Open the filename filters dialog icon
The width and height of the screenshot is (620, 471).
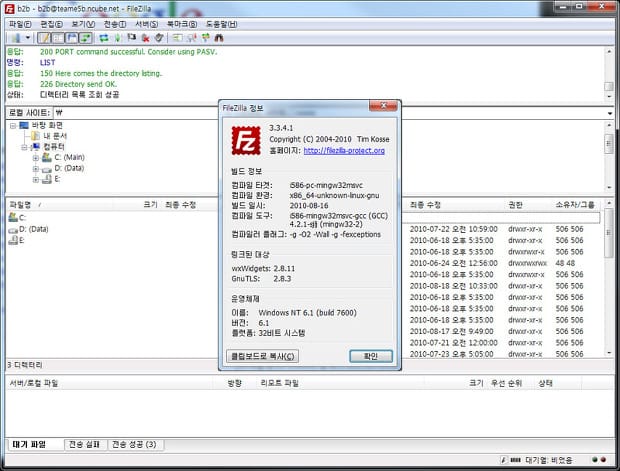point(177,38)
